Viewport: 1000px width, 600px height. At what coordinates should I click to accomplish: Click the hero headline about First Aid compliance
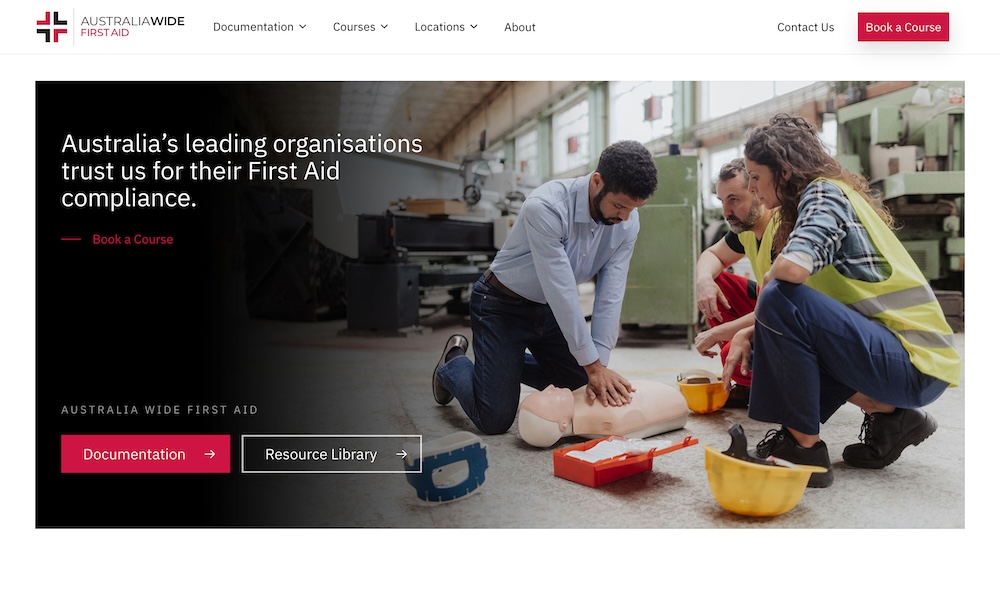242,171
